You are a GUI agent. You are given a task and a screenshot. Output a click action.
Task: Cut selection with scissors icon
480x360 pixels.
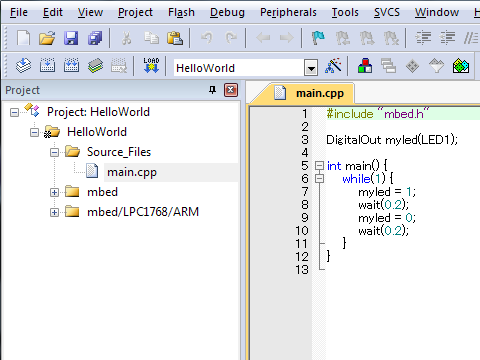coord(126,38)
